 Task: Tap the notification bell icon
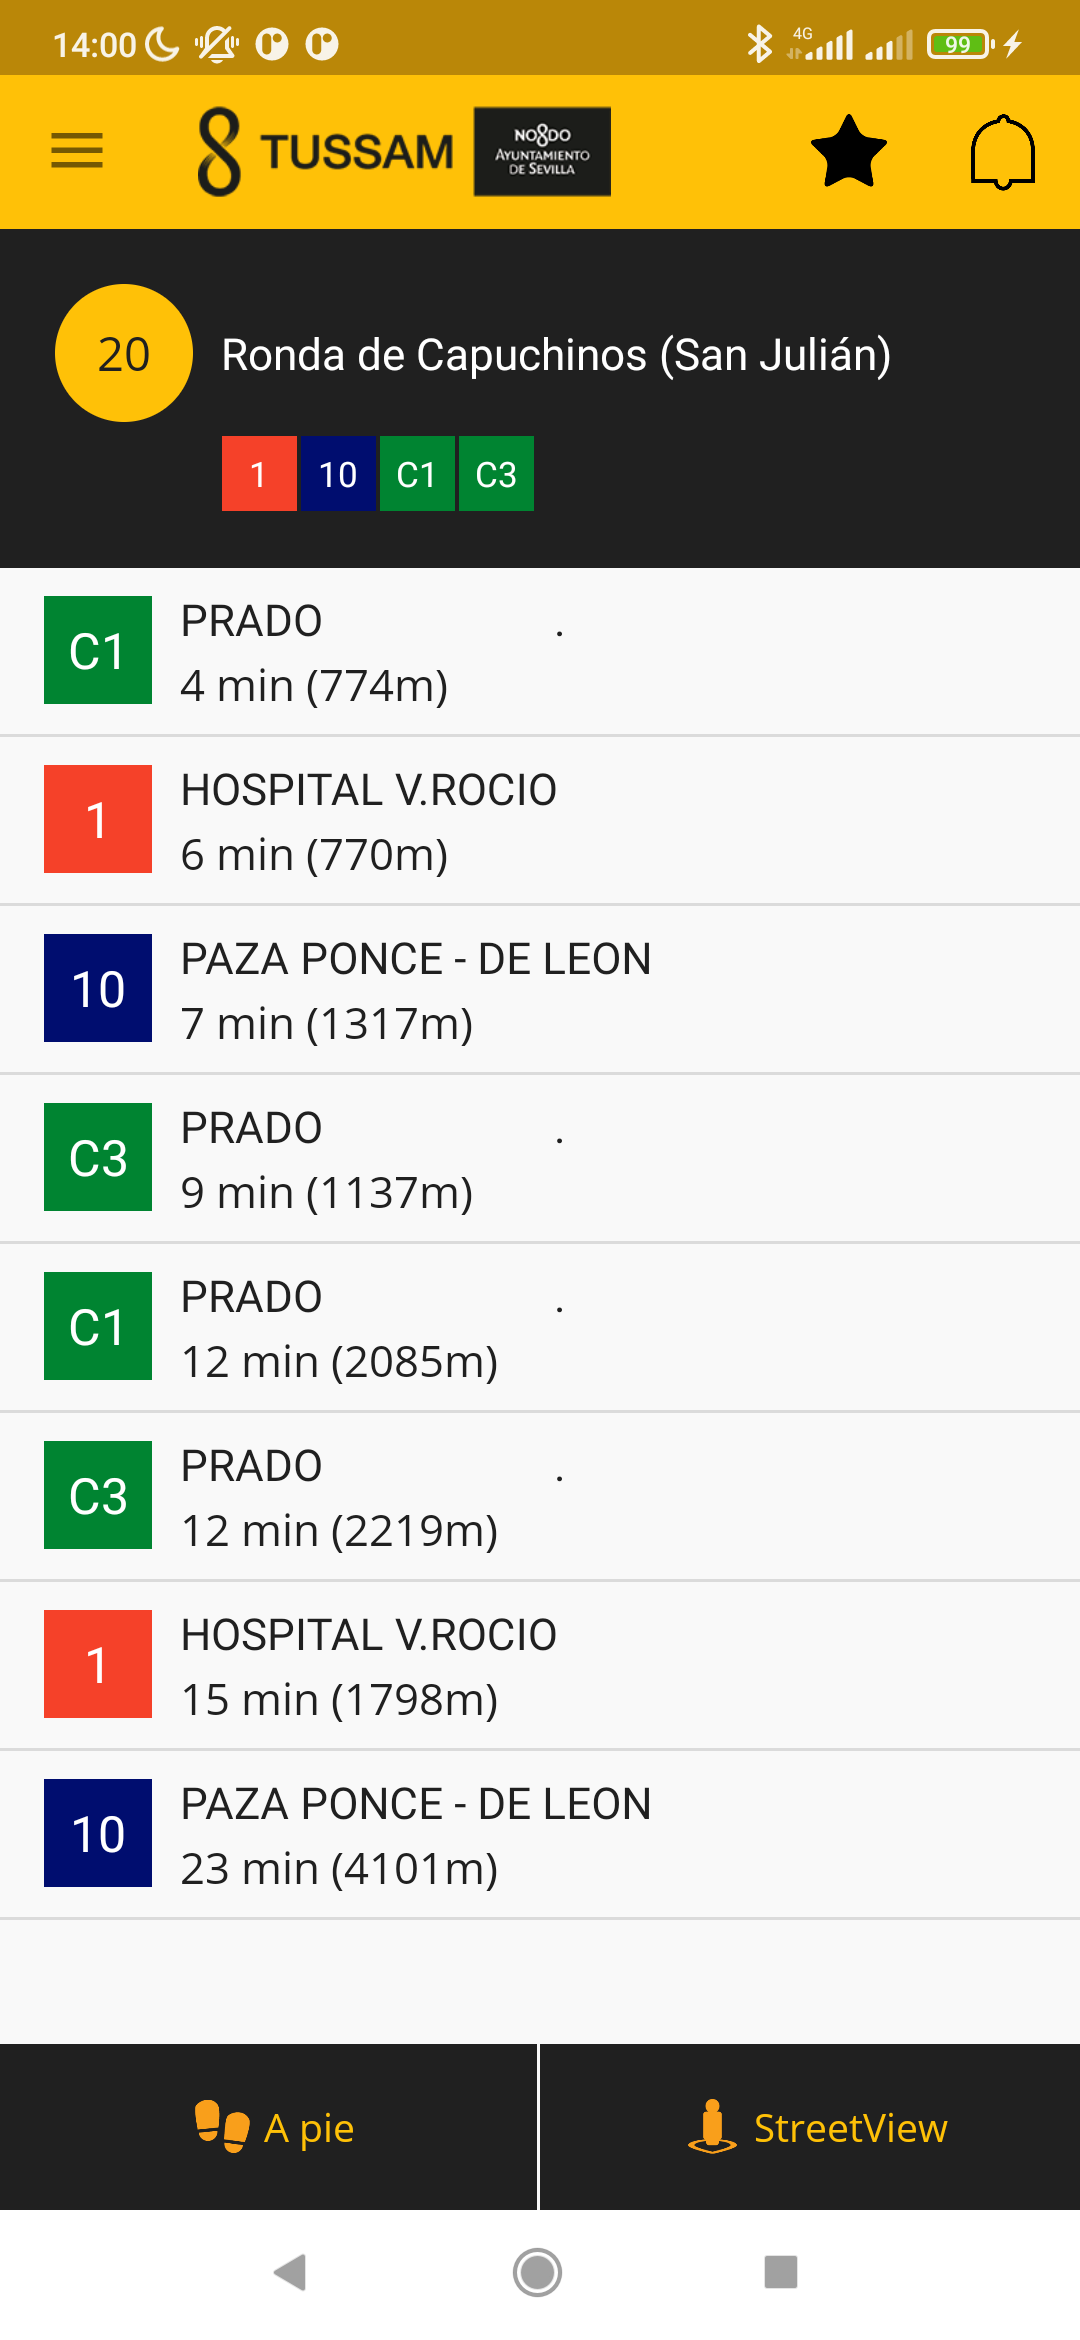1002,151
